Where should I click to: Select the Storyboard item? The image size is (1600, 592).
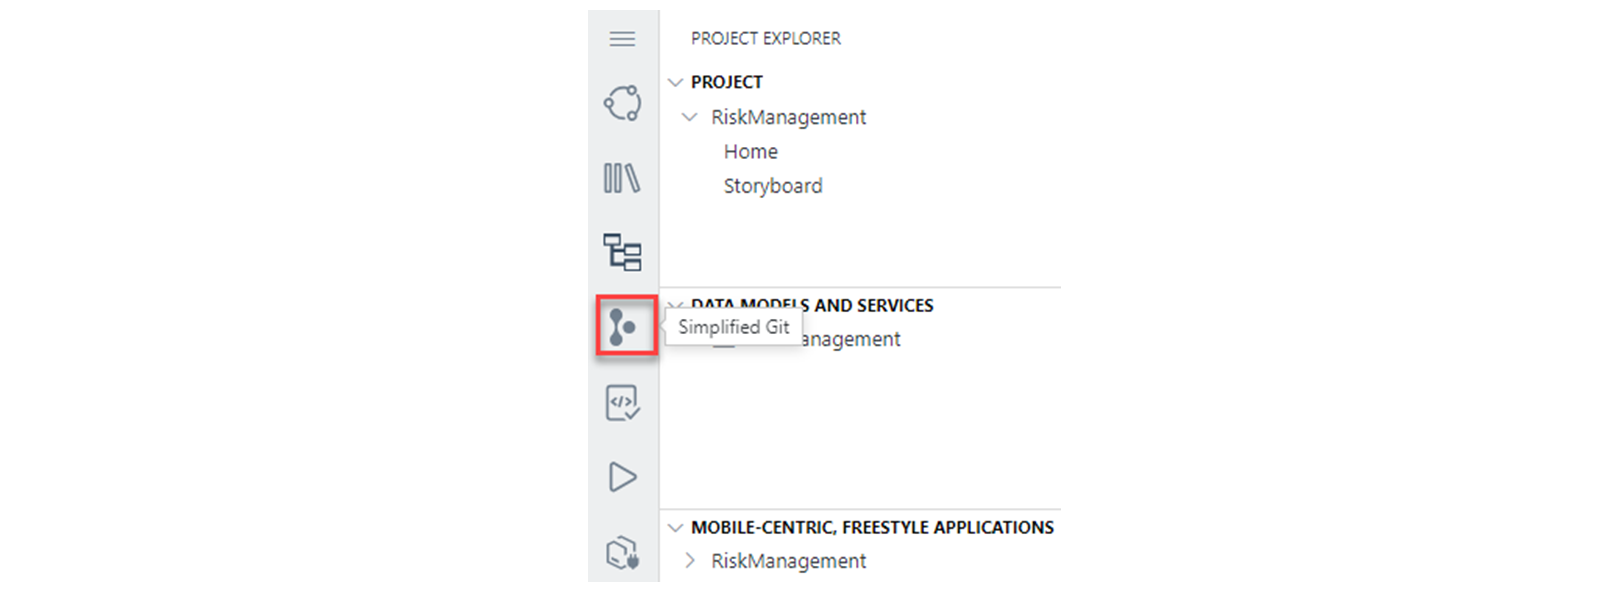click(773, 186)
